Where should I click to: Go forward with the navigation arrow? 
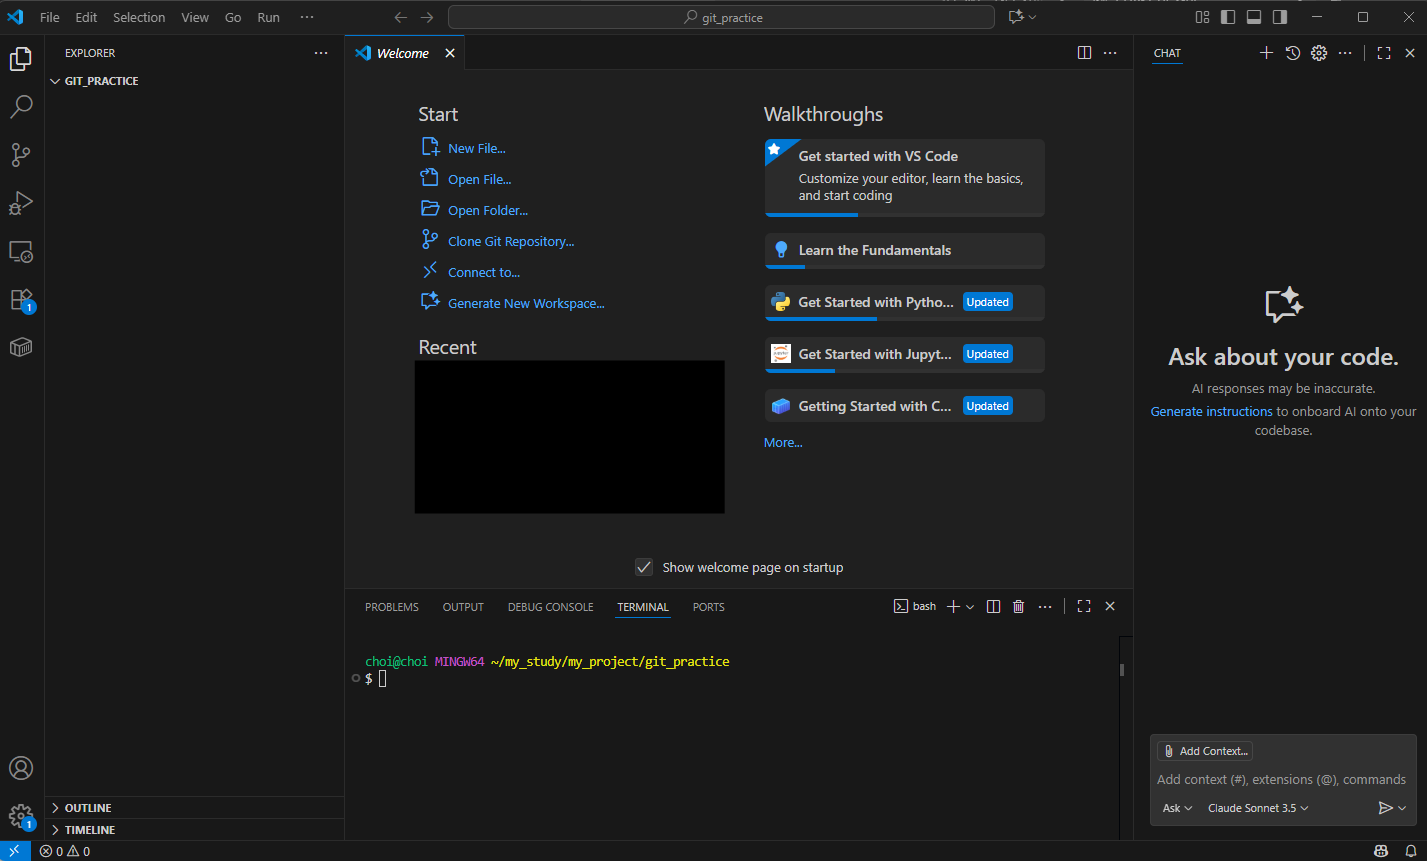coord(427,17)
